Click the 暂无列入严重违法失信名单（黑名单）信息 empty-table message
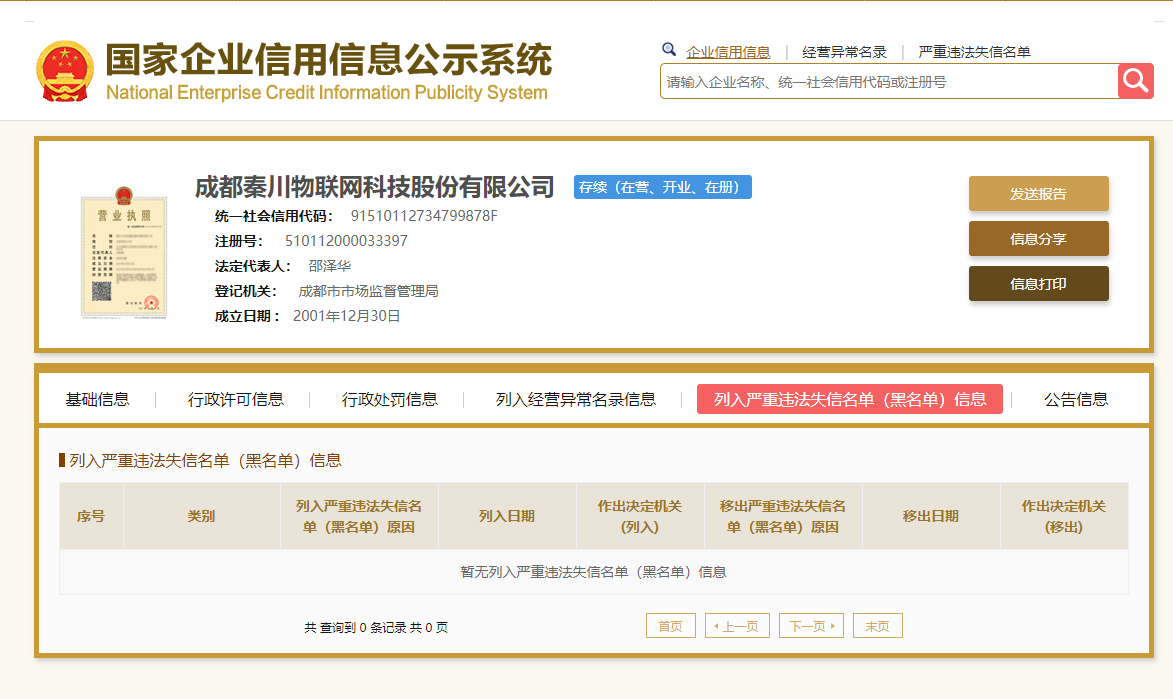Screen dimensions: 1173x699 point(593,573)
